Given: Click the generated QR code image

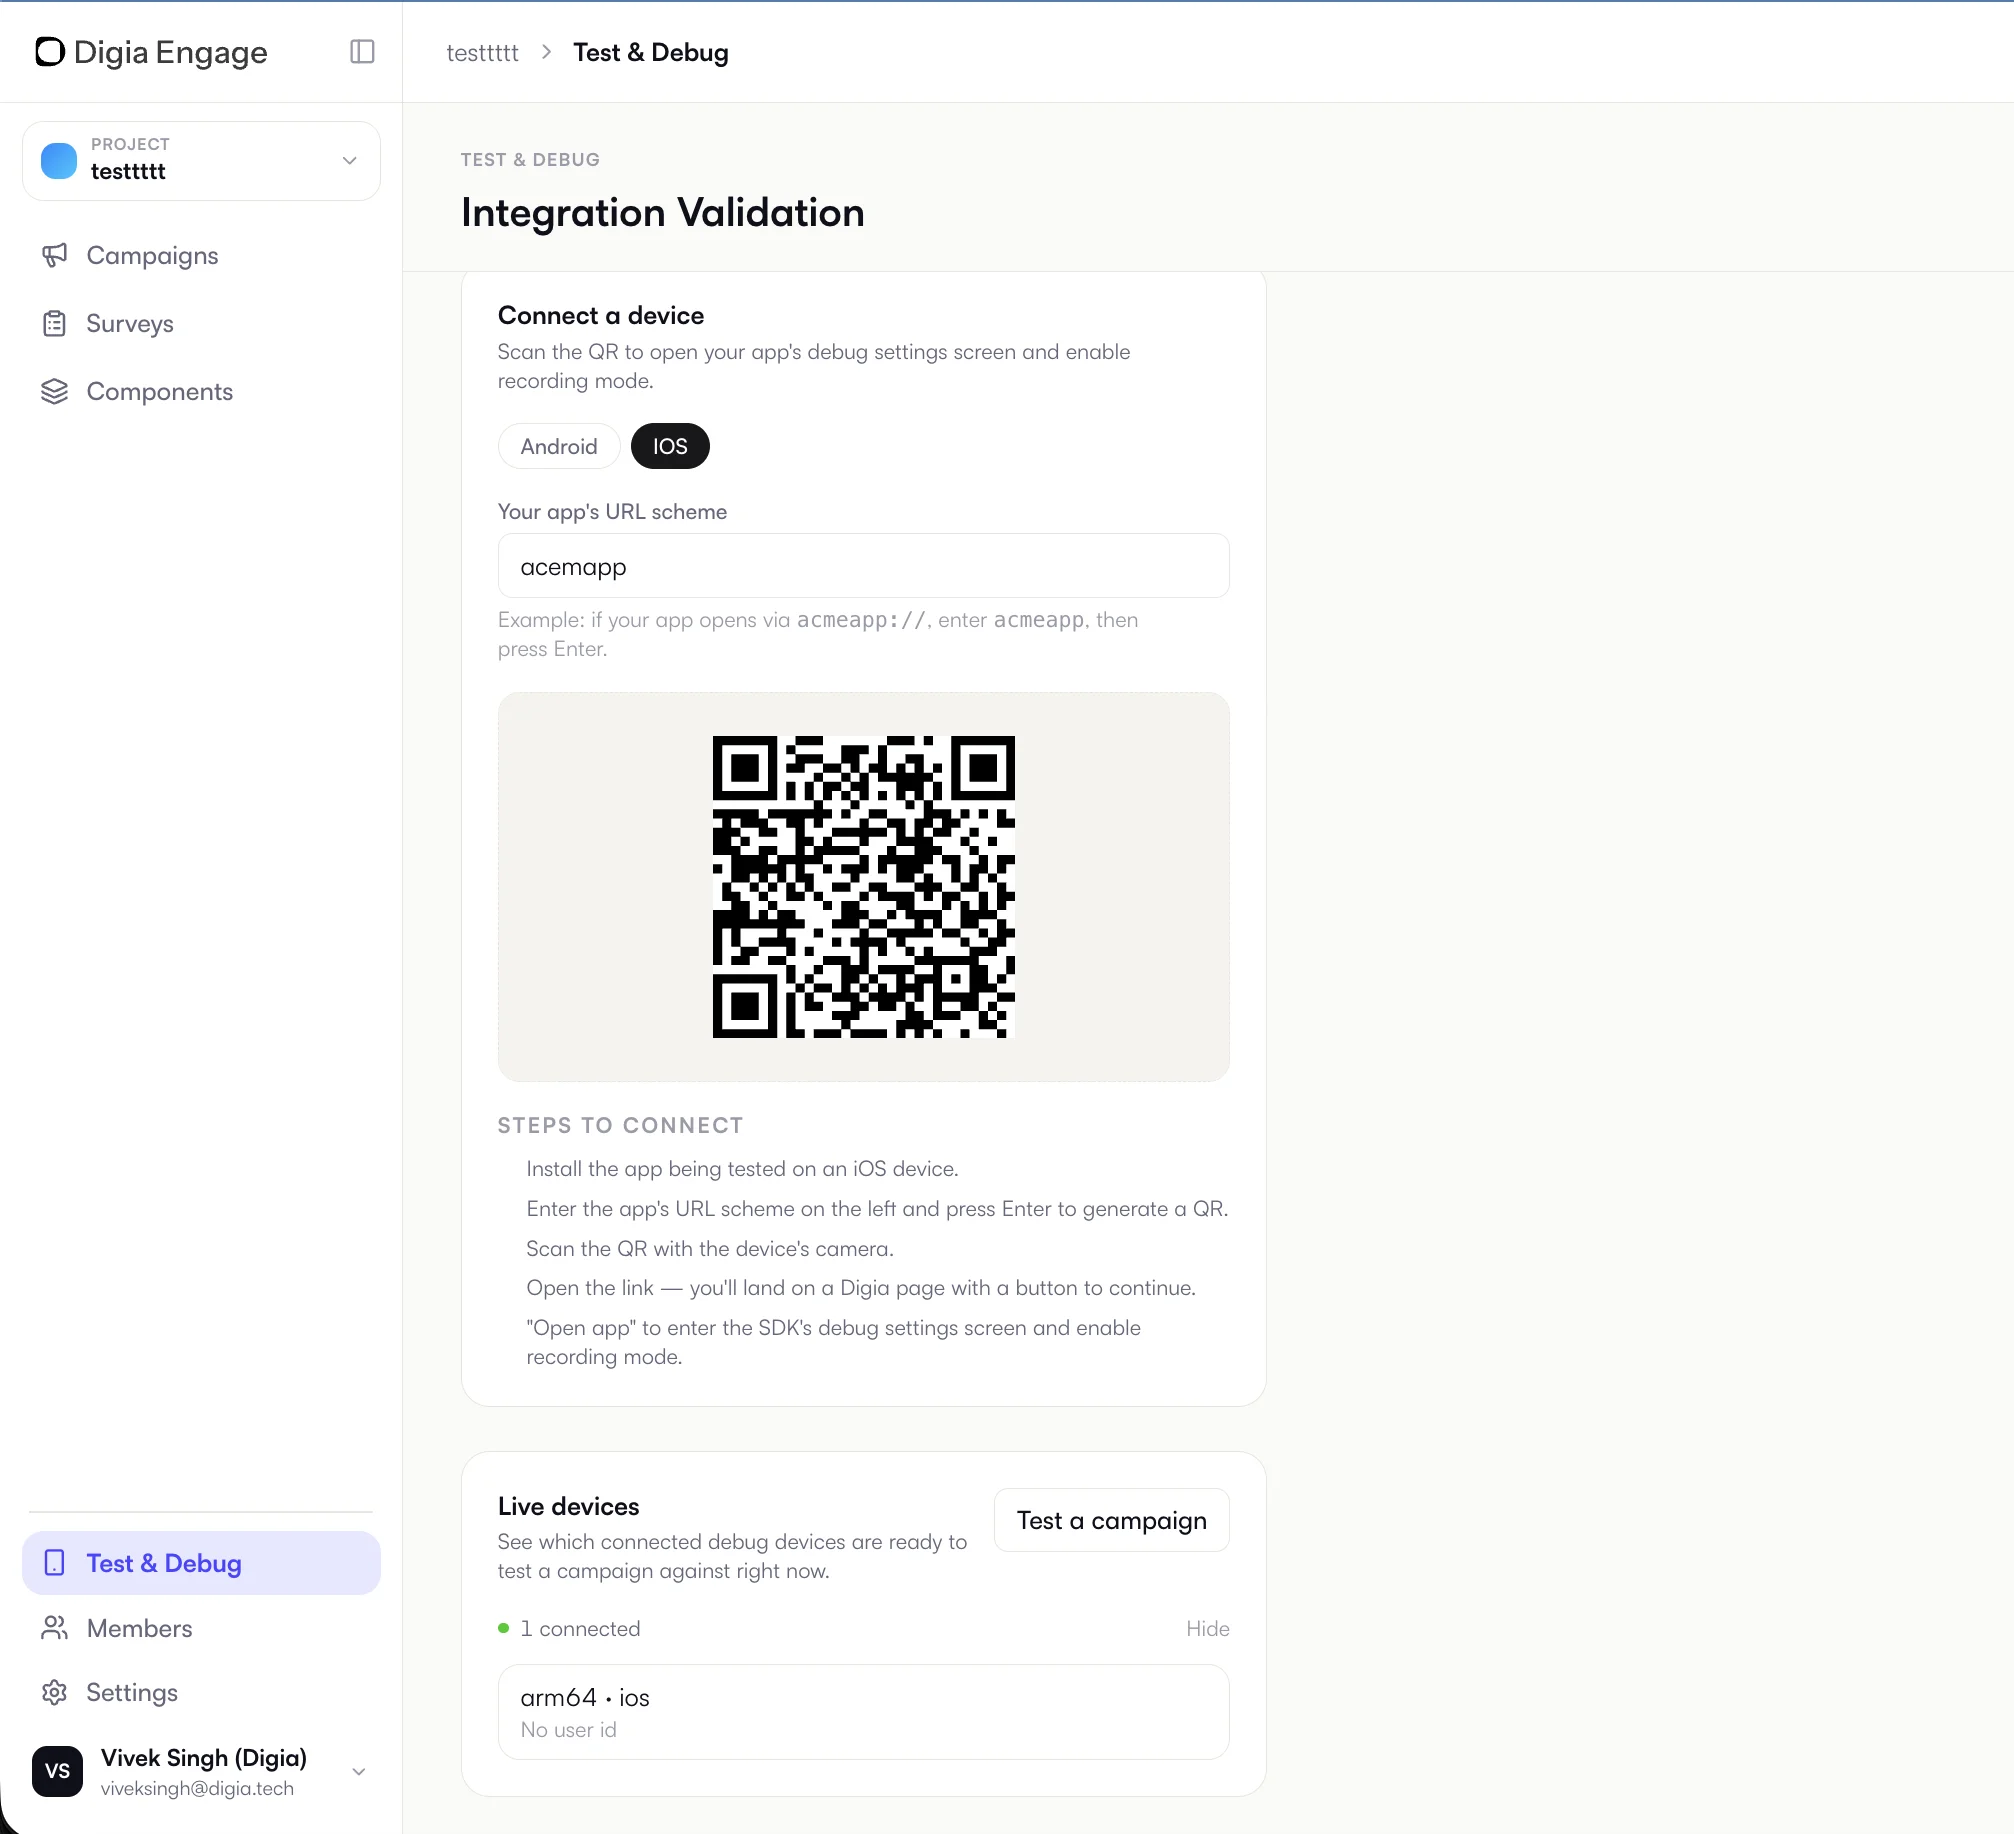Looking at the screenshot, I should point(864,887).
